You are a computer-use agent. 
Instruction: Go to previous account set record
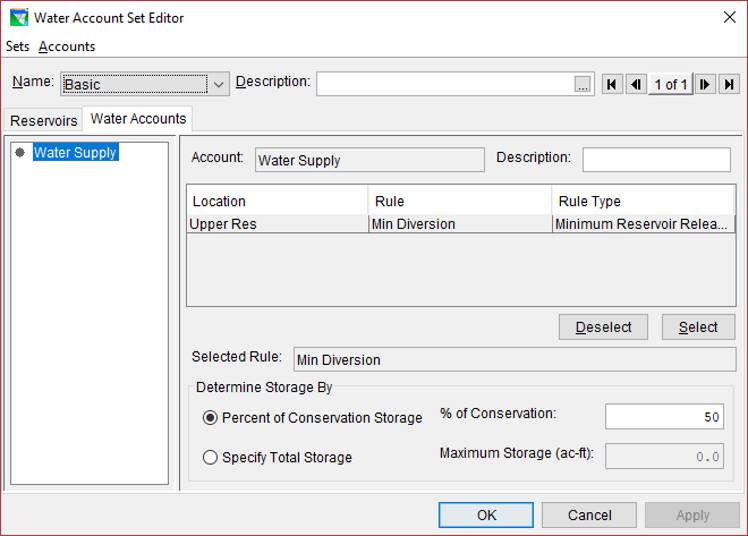636,84
